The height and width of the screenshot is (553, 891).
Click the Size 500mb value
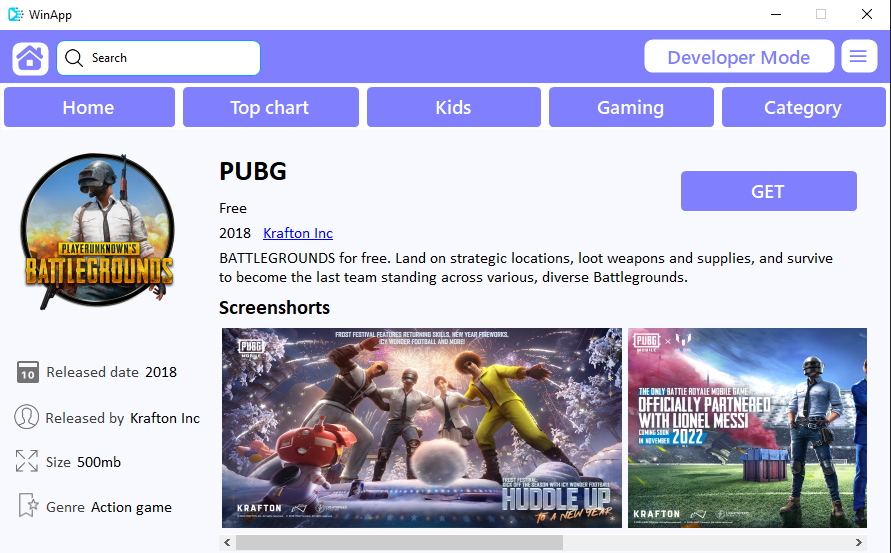click(99, 462)
